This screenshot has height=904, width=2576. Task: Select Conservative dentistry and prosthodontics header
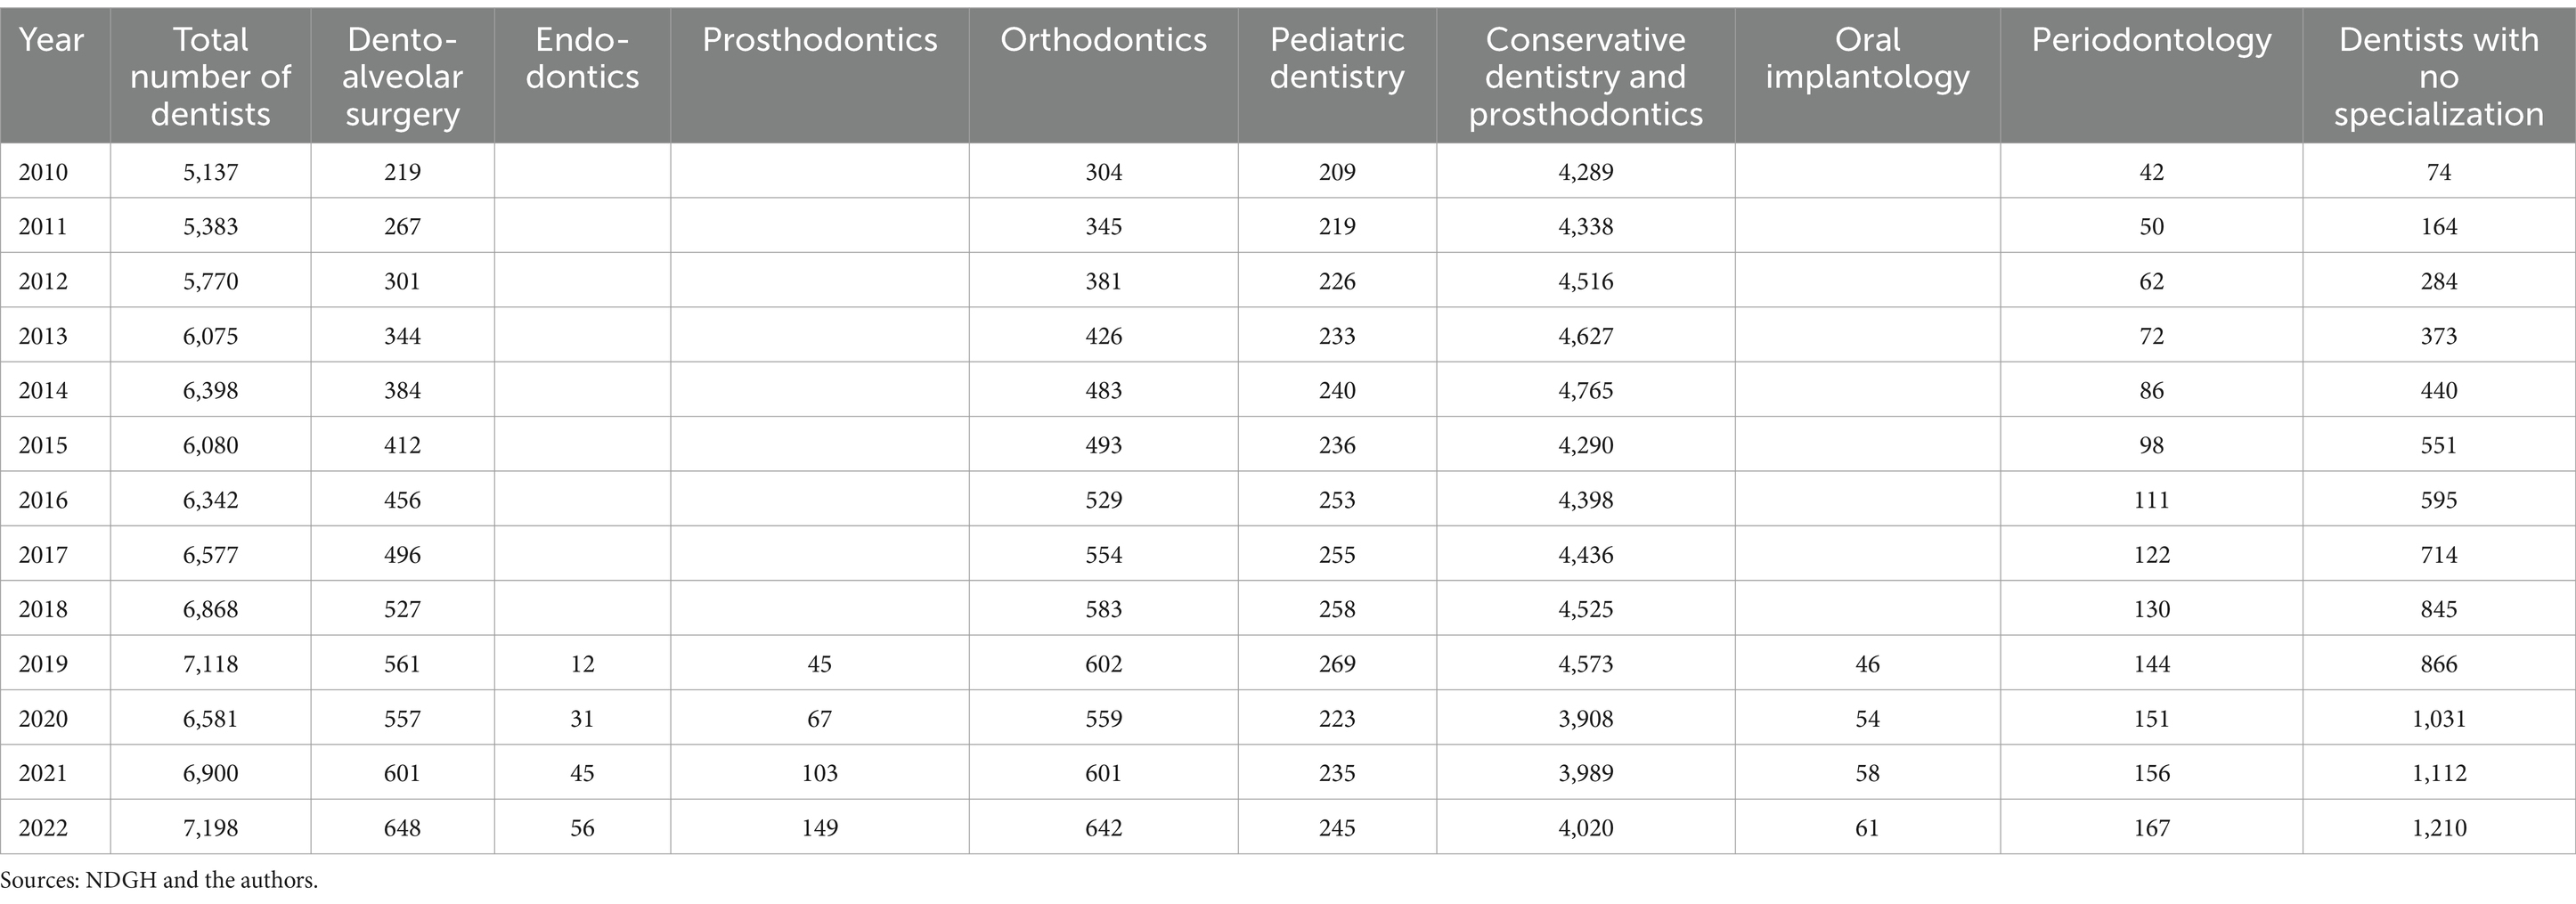coord(1585,76)
